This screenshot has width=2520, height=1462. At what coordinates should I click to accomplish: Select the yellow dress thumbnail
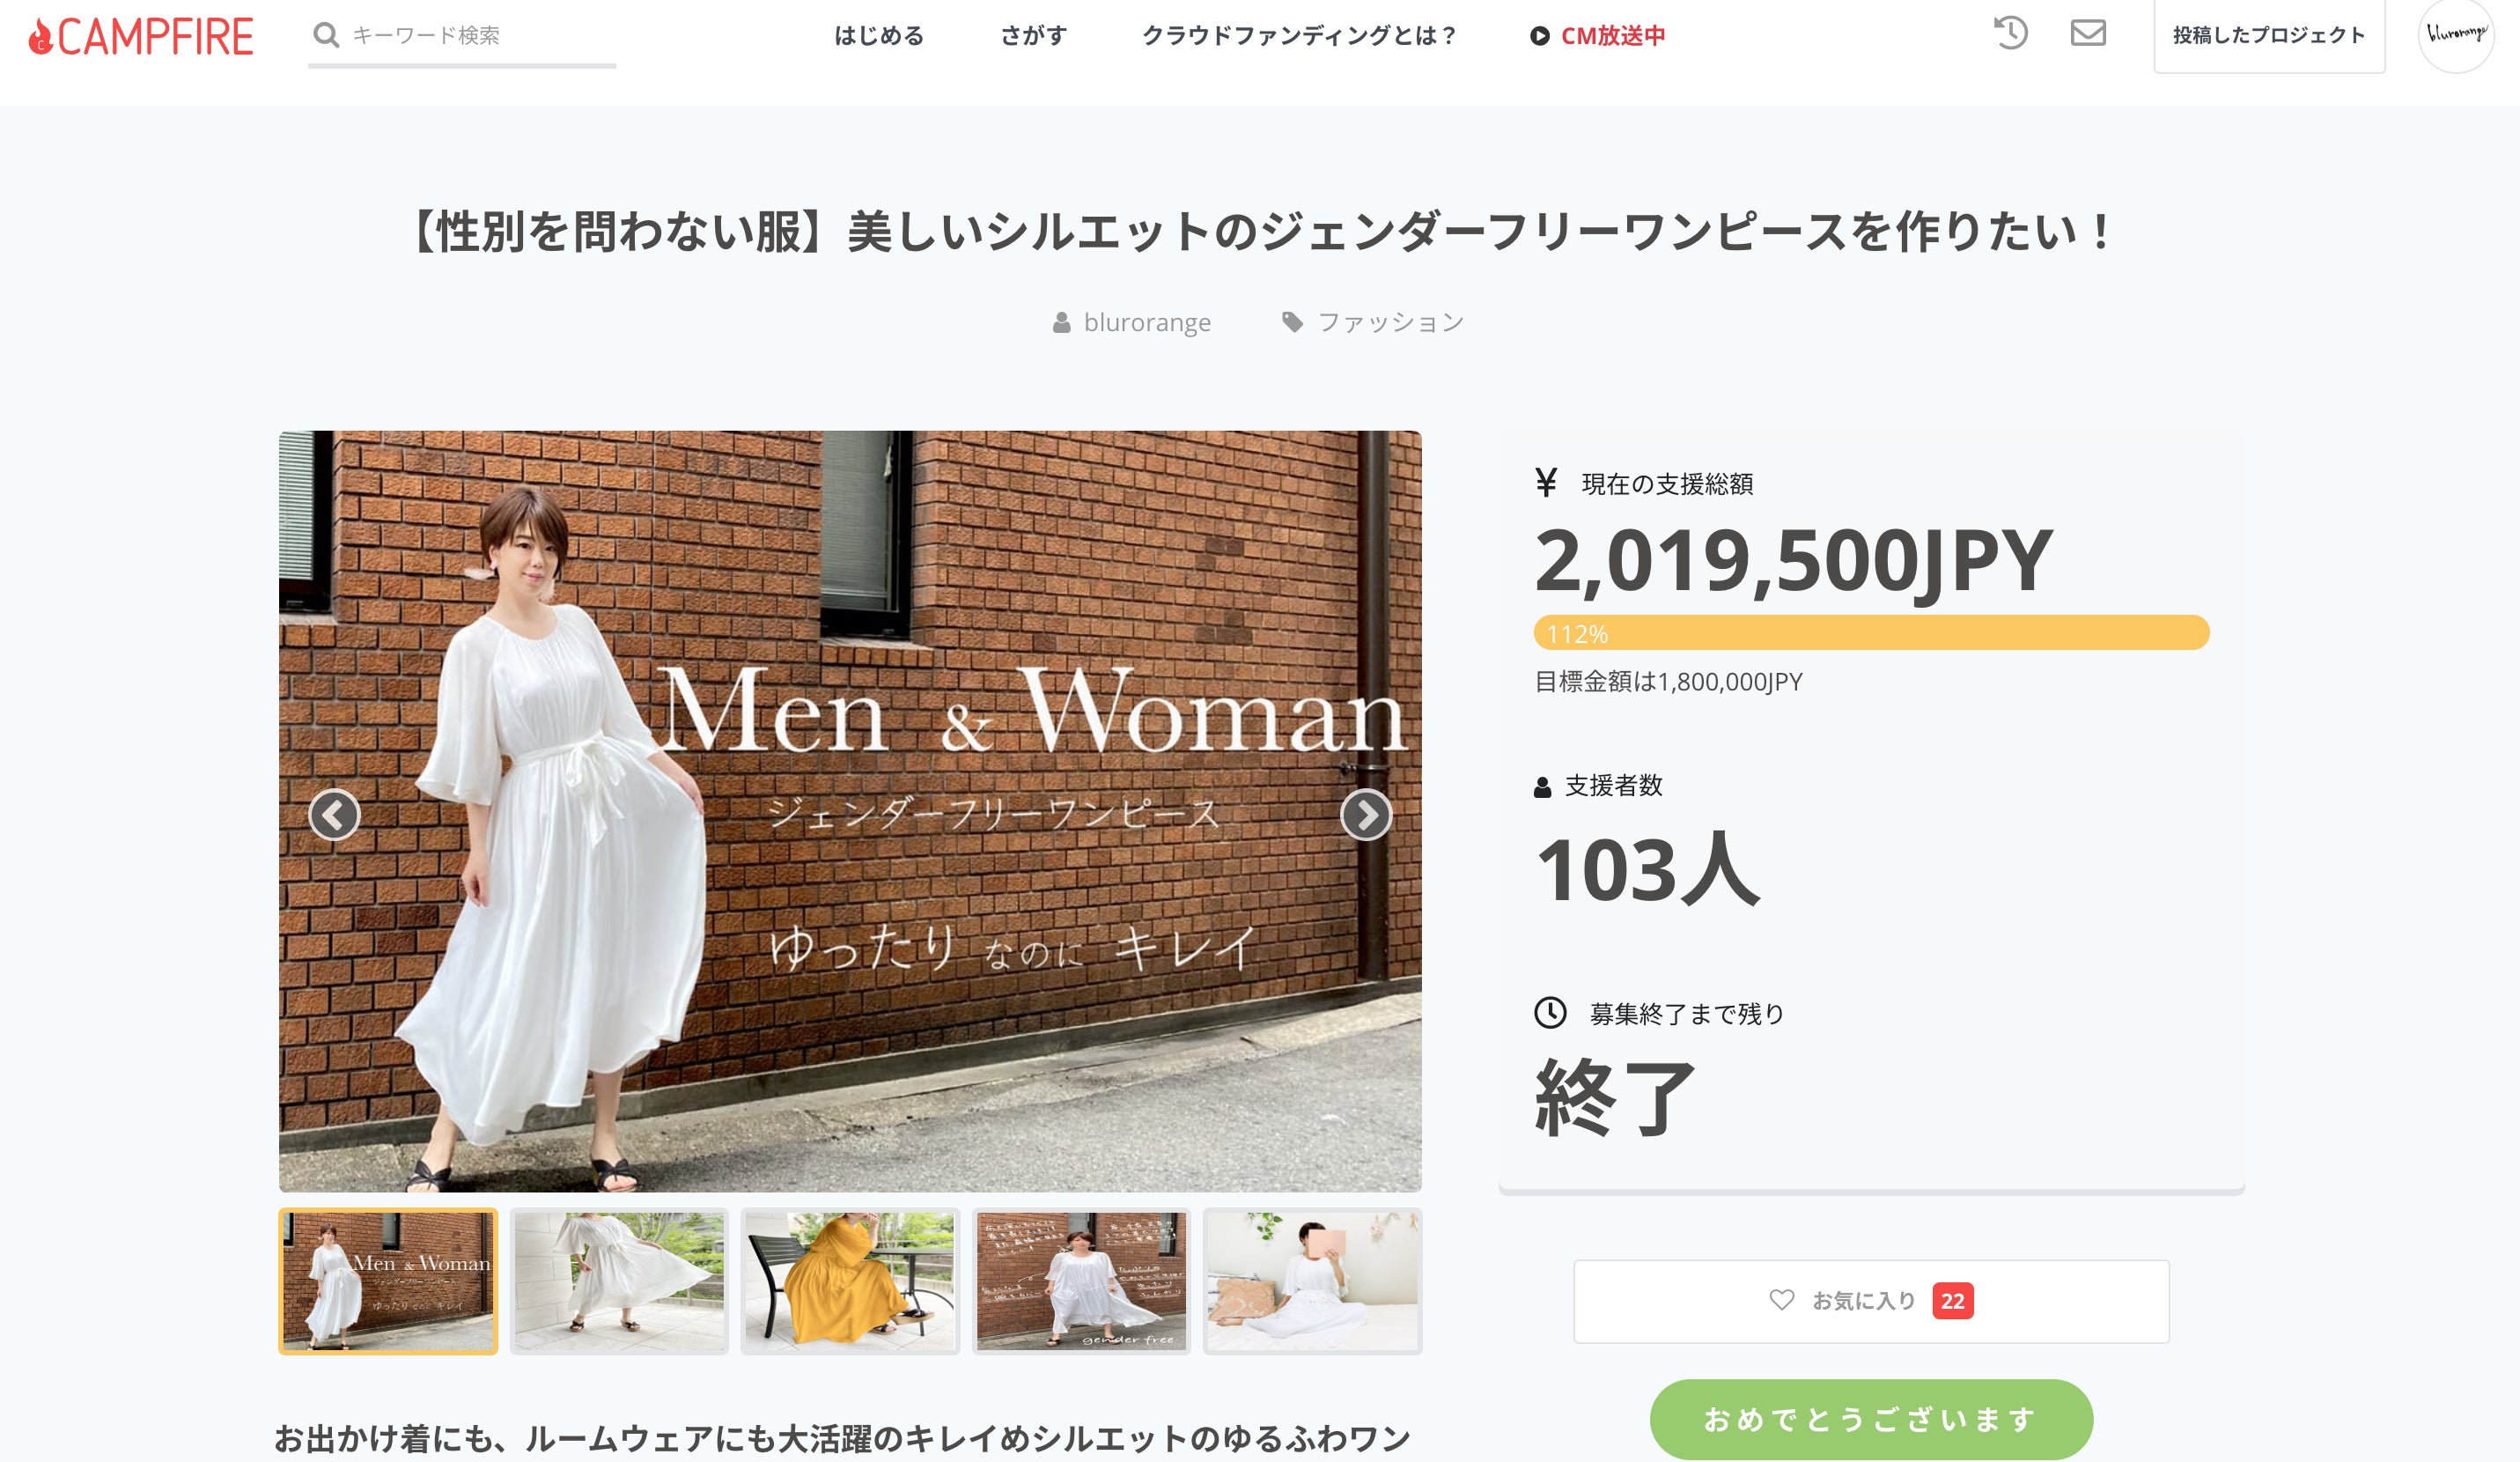click(850, 1281)
